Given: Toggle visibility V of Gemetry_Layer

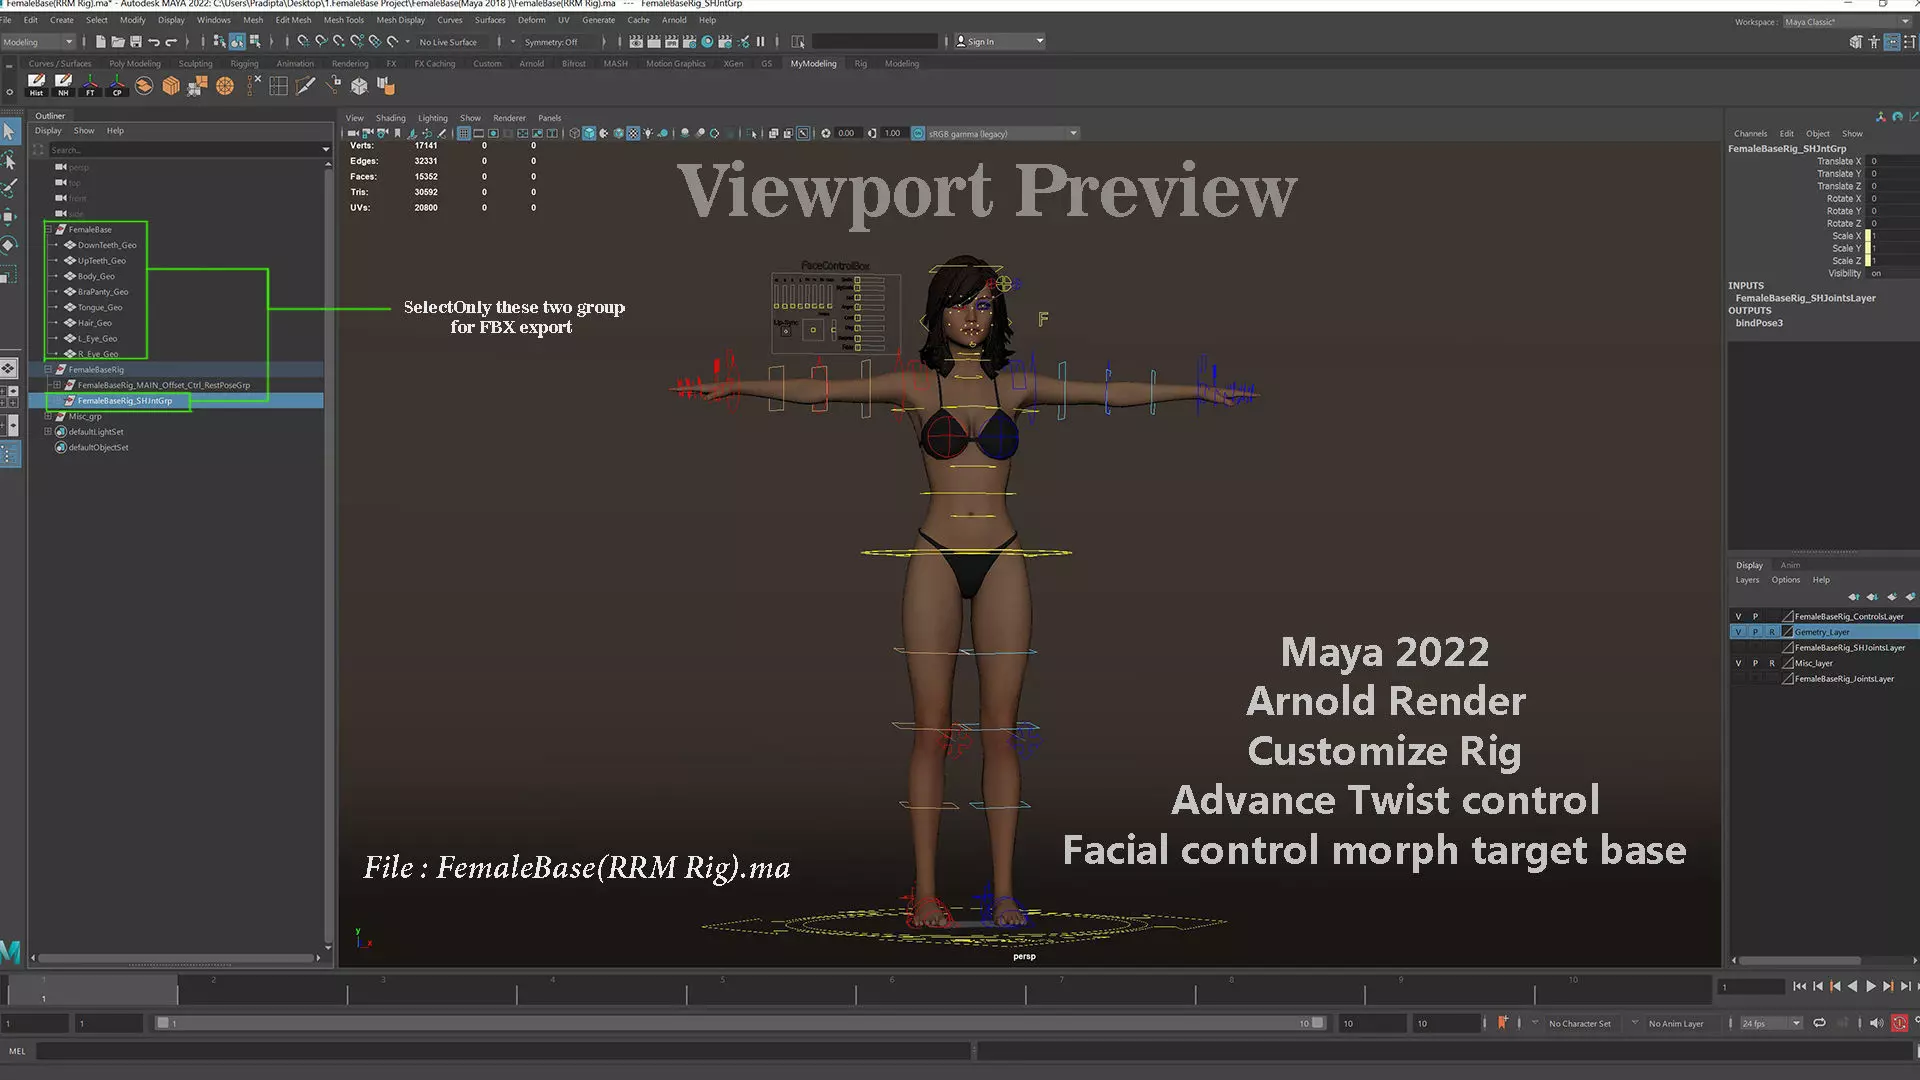Looking at the screenshot, I should click(x=1738, y=632).
